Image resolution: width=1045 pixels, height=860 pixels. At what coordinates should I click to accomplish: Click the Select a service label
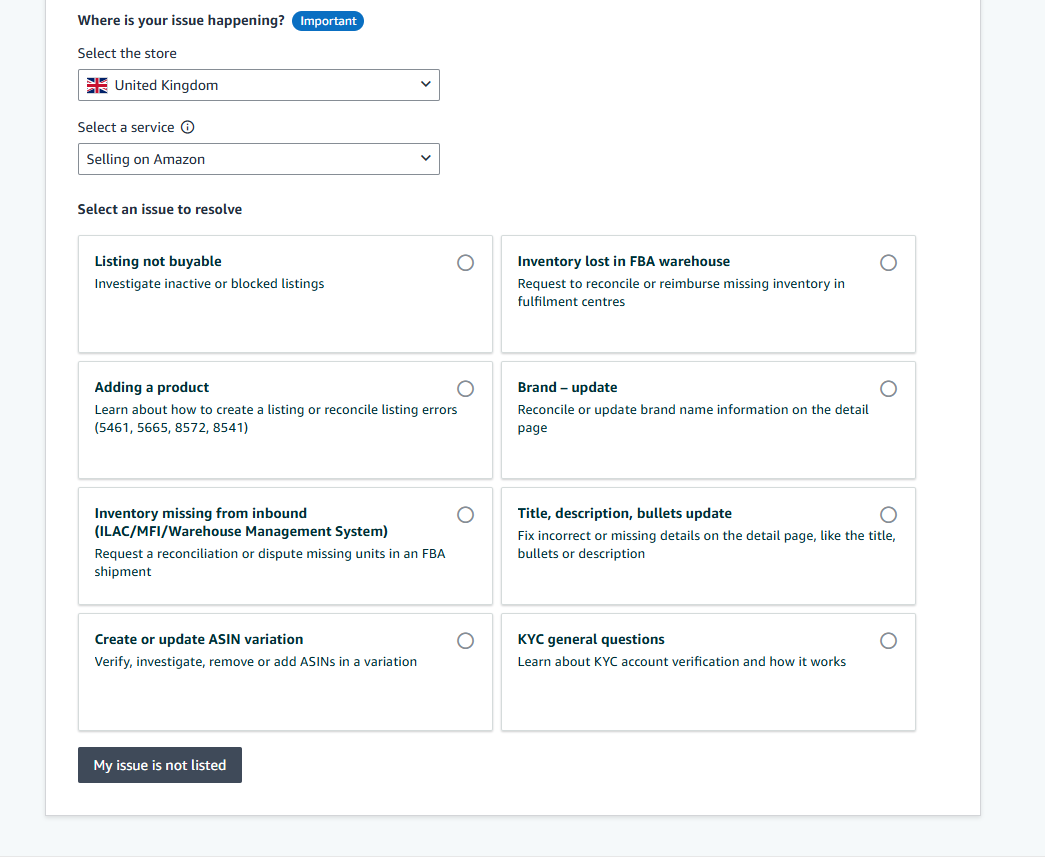126,127
